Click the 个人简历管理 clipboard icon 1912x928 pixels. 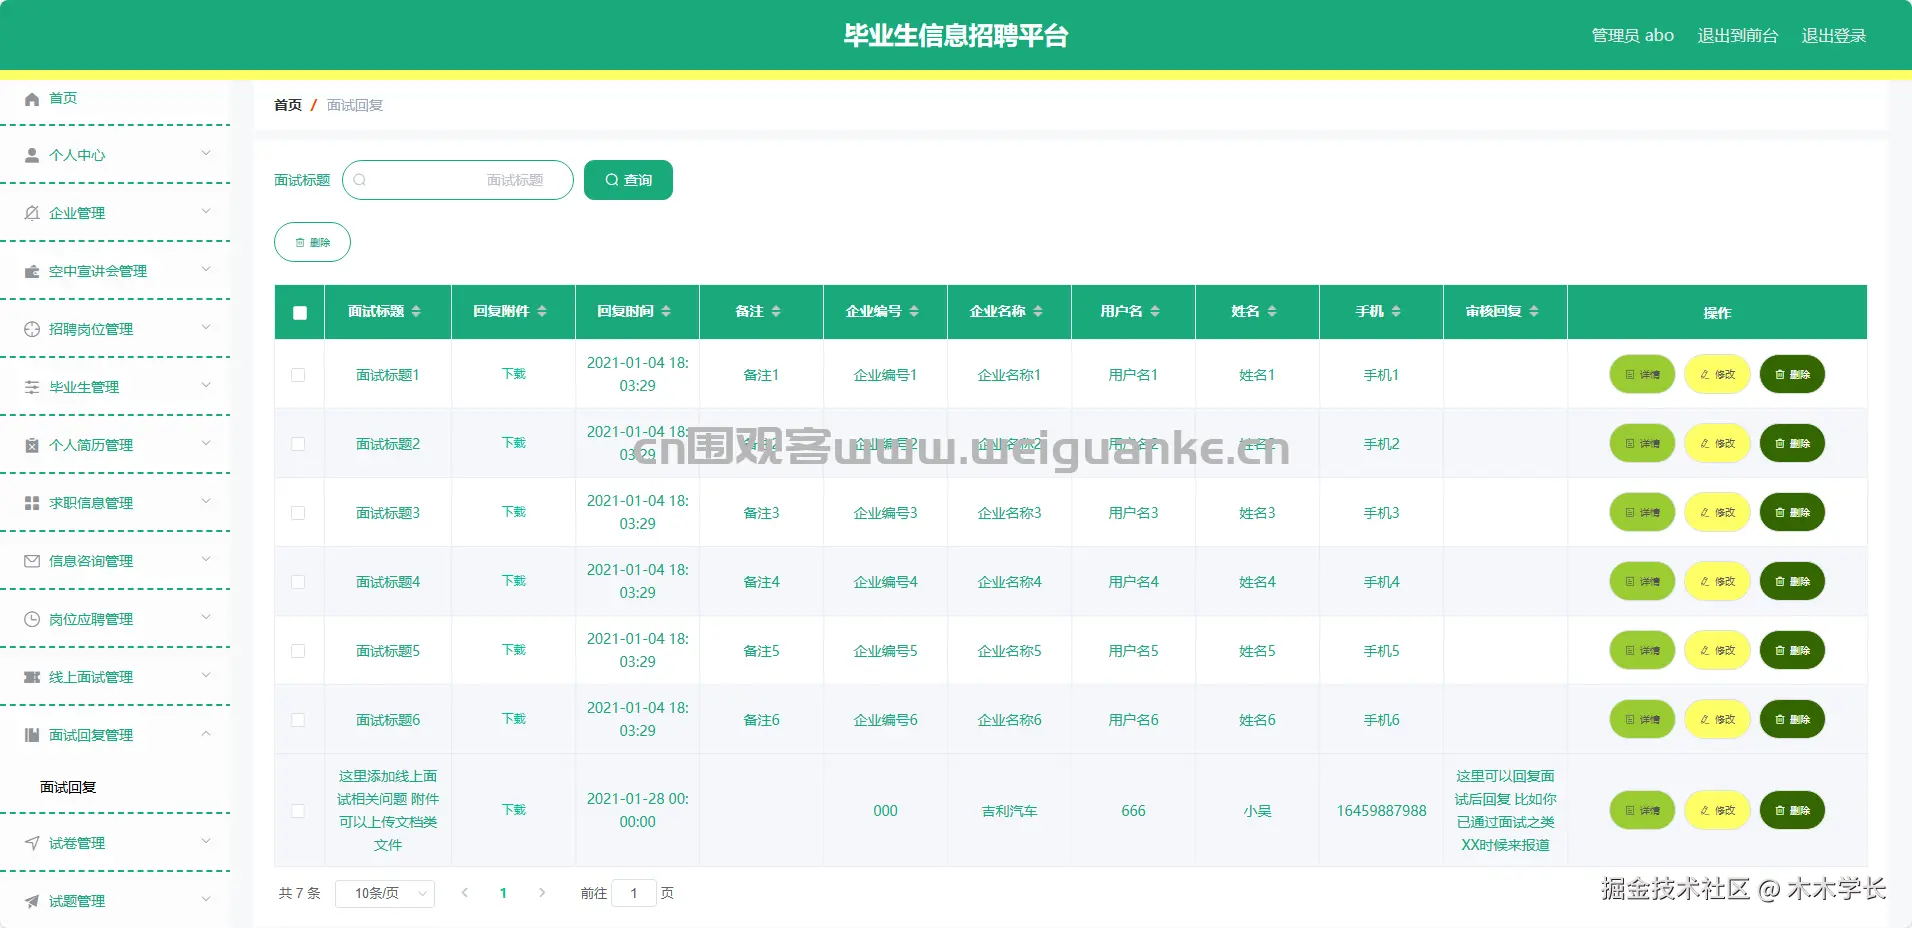[32, 445]
